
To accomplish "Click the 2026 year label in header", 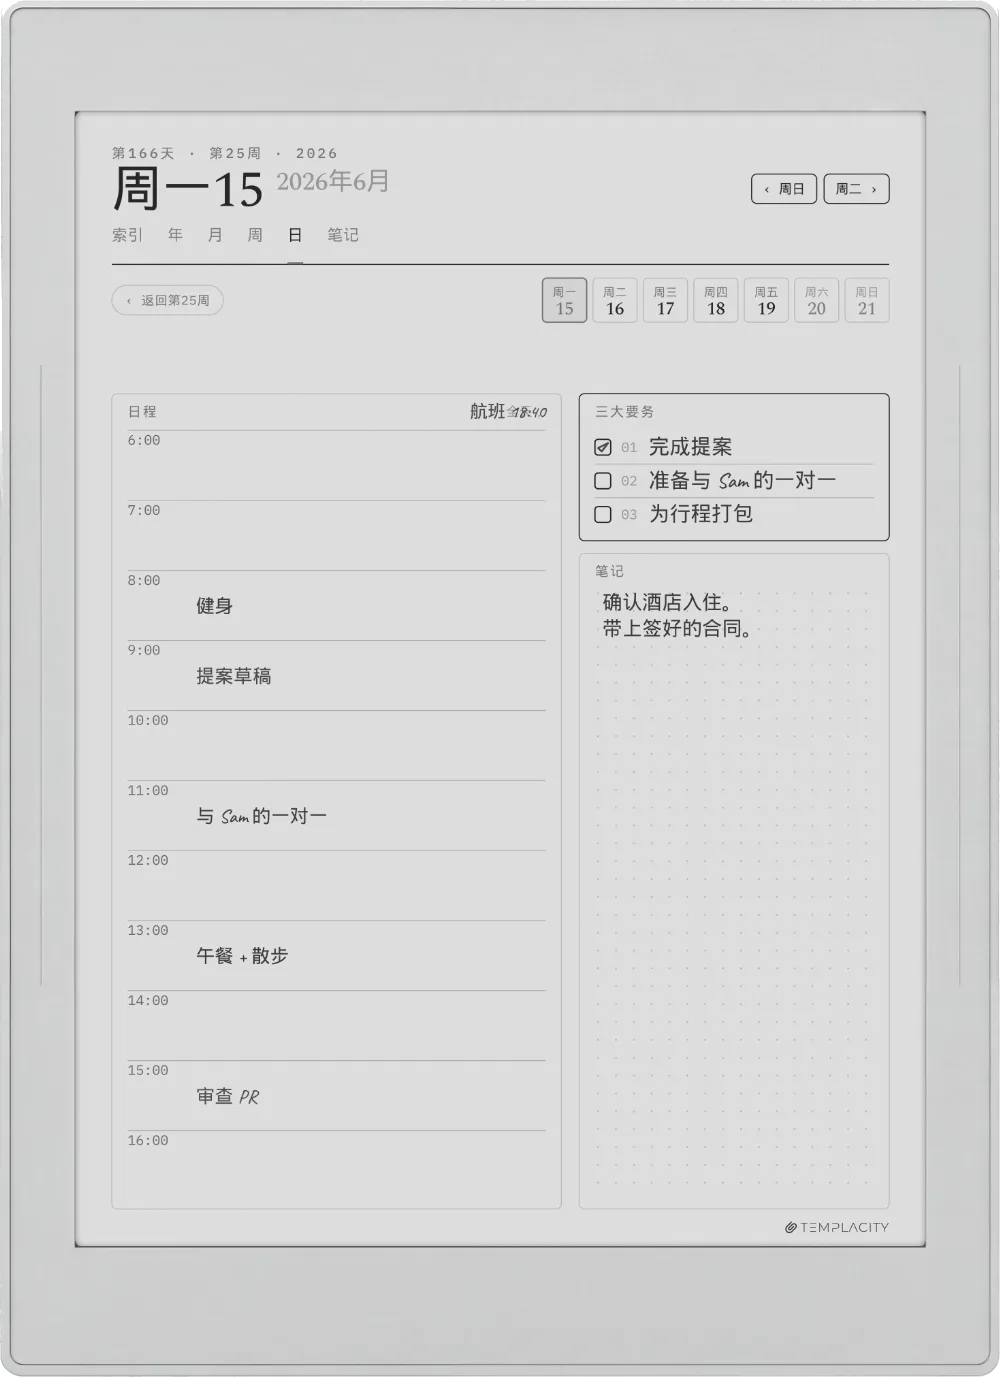I will pyautogui.click(x=317, y=153).
